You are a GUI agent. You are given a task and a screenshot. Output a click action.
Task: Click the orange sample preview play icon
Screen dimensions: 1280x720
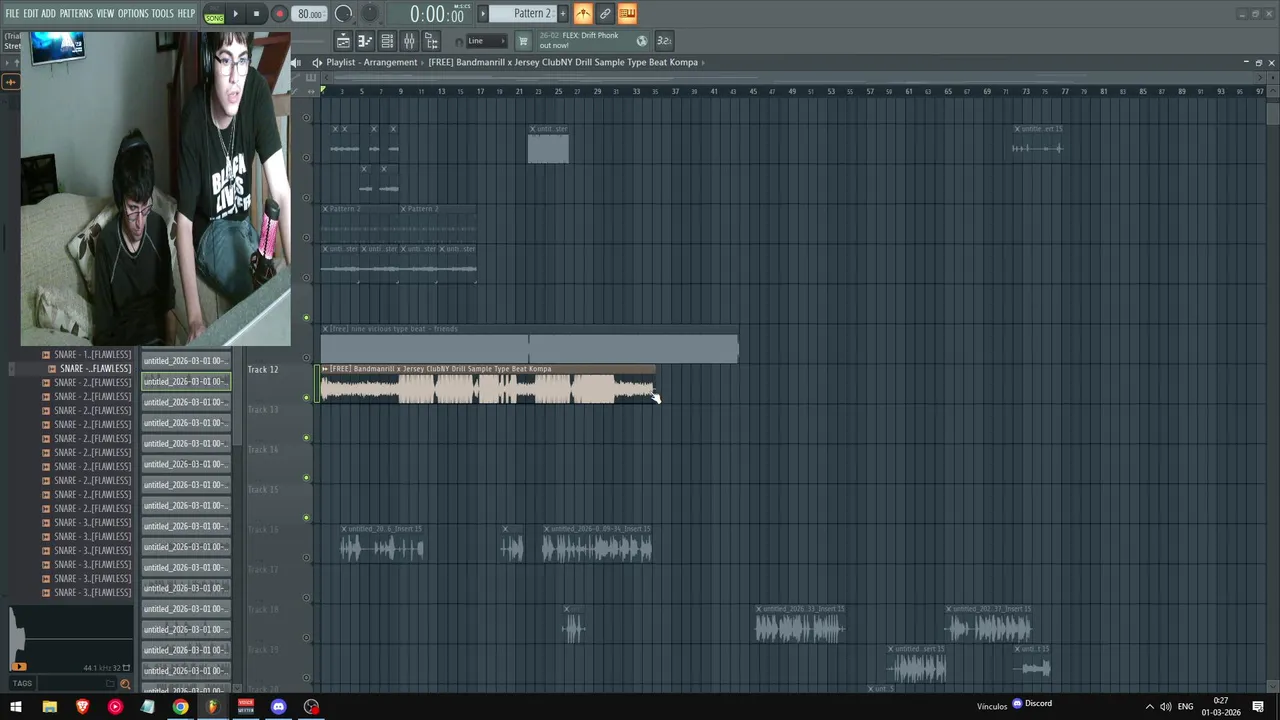[17, 666]
